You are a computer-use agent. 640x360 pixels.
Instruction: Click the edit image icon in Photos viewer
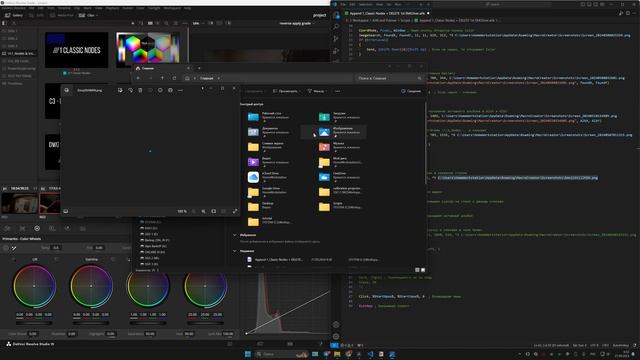[x=120, y=90]
